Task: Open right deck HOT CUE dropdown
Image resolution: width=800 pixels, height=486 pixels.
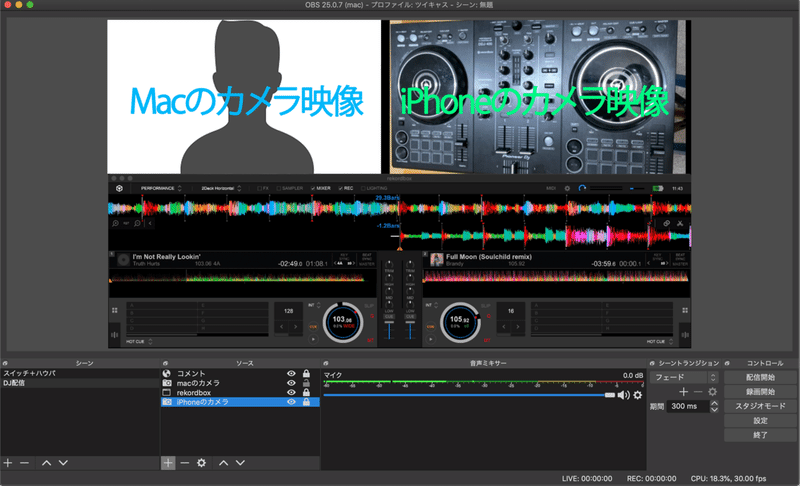Action: click(x=660, y=342)
